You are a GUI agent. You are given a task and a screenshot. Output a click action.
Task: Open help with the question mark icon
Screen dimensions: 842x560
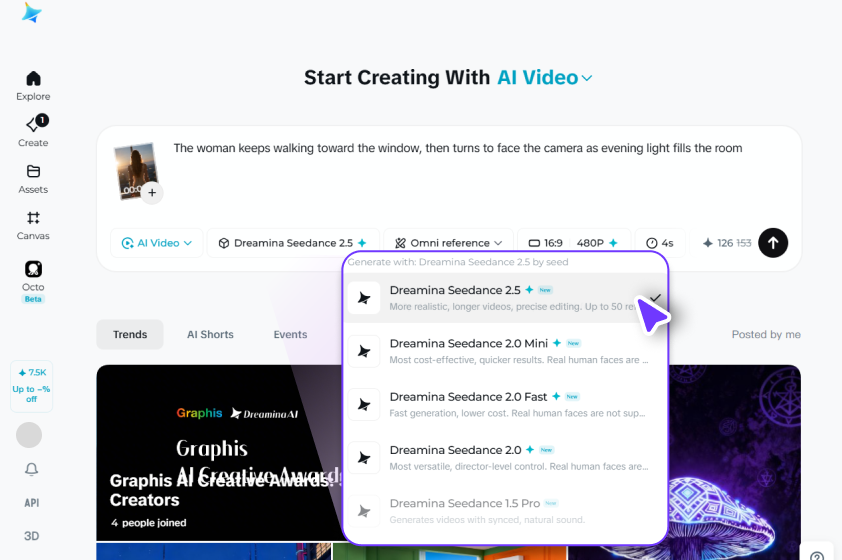tap(817, 555)
